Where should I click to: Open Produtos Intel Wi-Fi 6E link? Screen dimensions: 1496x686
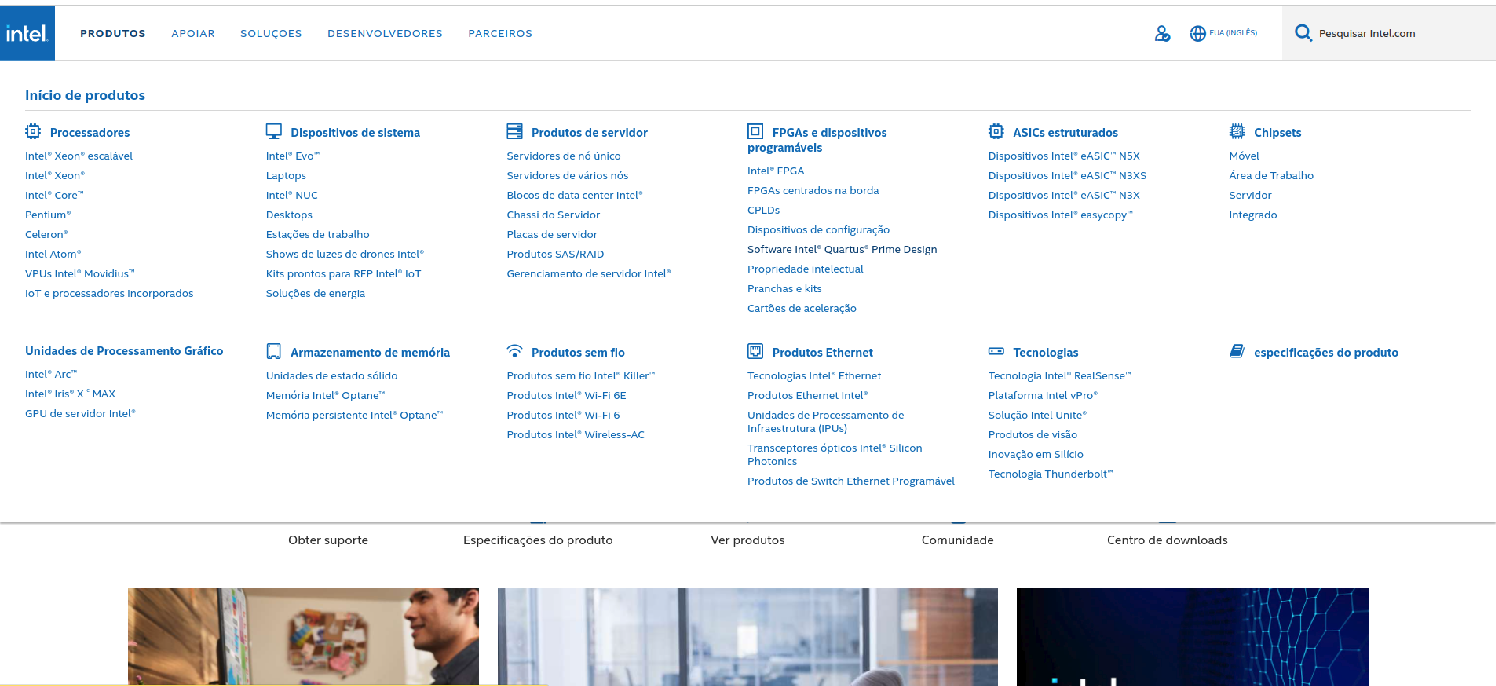click(567, 395)
